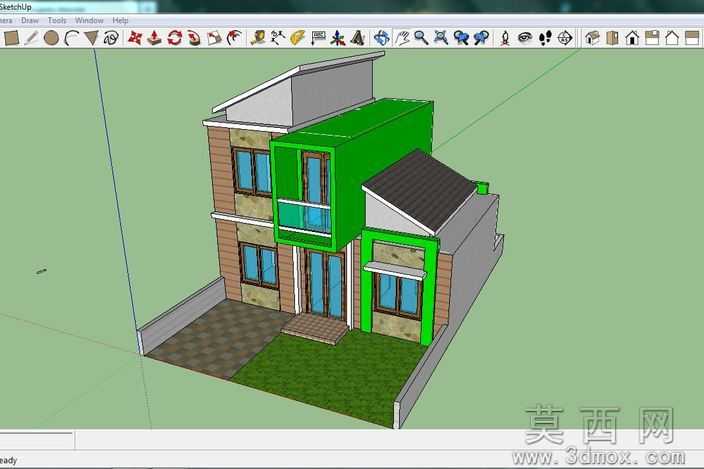This screenshot has width=704, height=469.
Task: Select the Walk footprints tool
Action: pos(545,38)
